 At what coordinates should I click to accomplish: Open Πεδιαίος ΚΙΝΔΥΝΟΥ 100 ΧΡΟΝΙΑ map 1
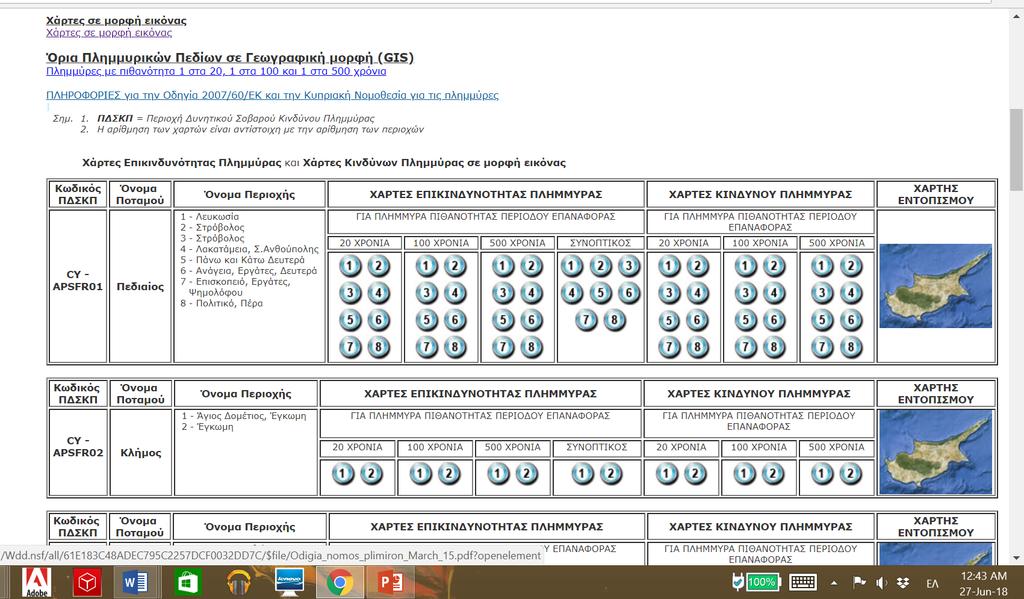[745, 266]
